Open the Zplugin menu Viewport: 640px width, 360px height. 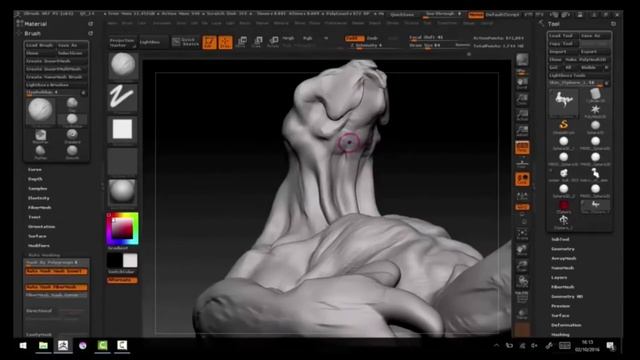pyautogui.click(x=469, y=23)
